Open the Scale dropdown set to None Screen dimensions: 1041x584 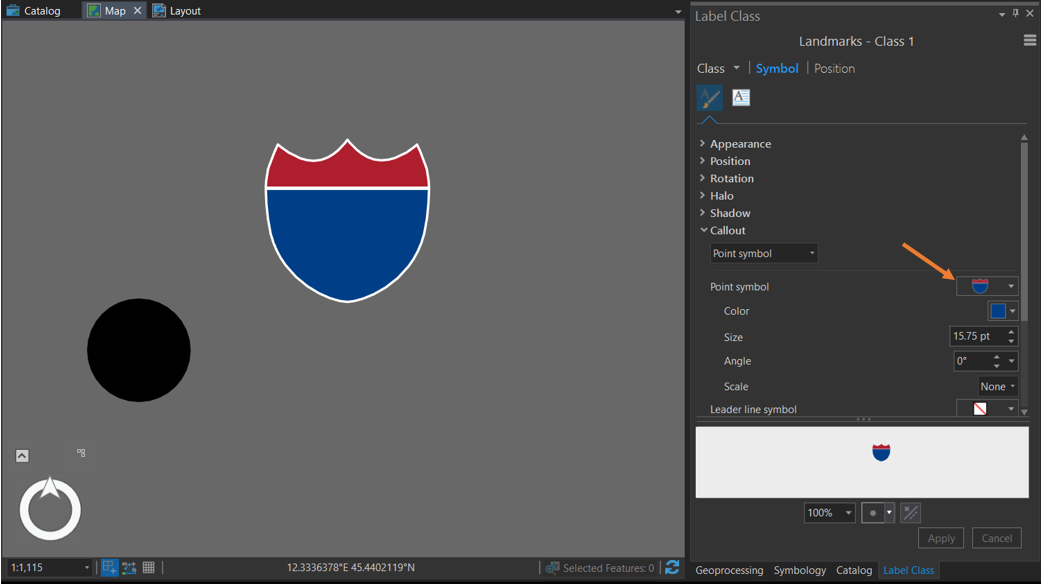(997, 386)
